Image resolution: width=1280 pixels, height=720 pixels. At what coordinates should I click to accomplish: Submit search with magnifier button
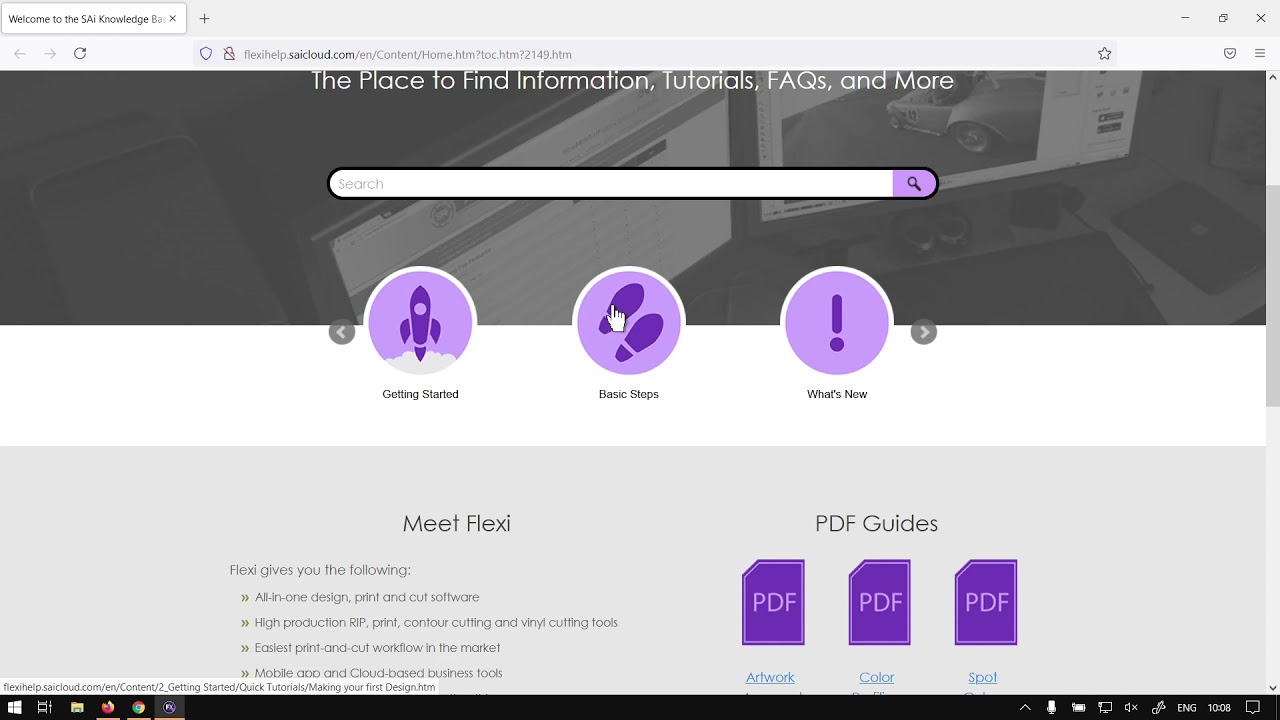click(x=914, y=184)
